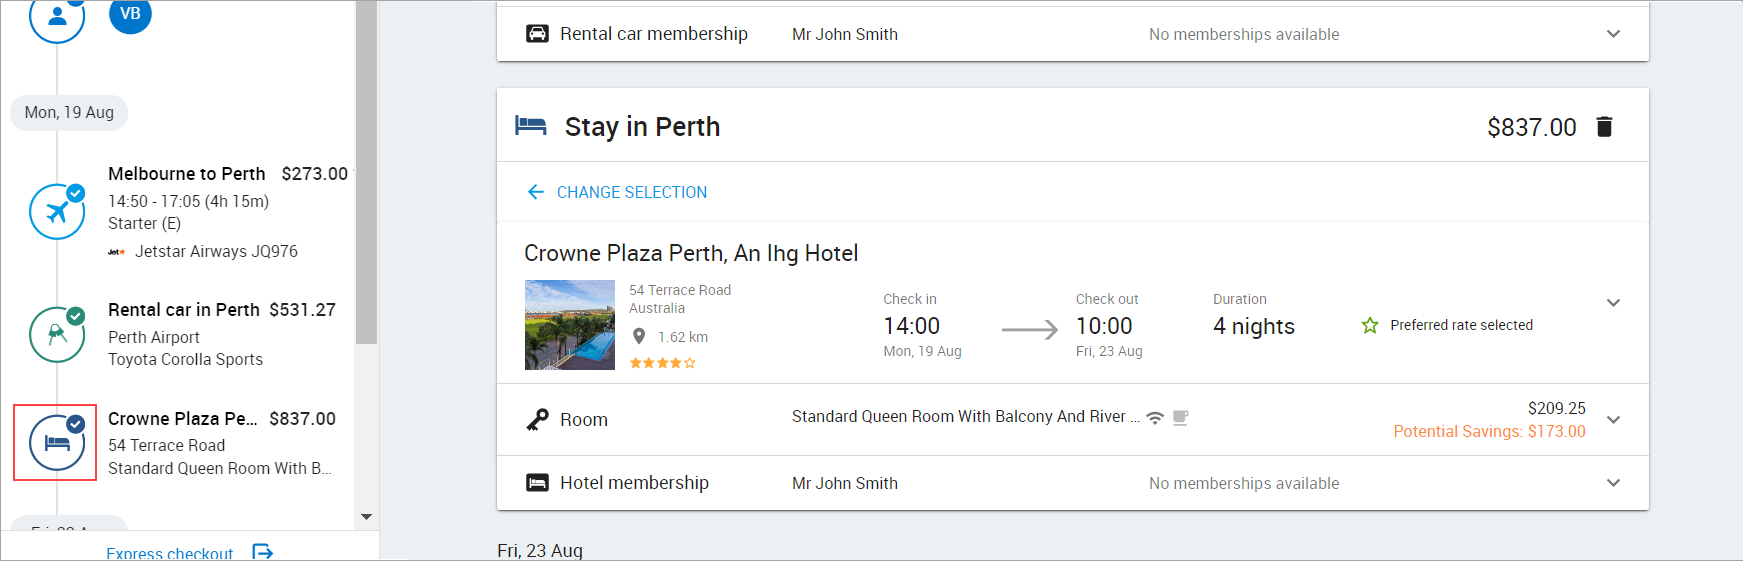Click Jetstar Airways JQ976 text
Viewport: 1743px width, 561px height.
[216, 252]
